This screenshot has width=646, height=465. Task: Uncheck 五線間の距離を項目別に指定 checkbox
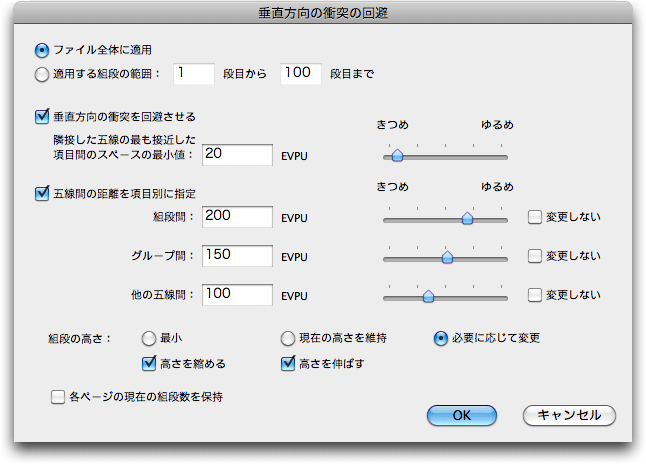click(x=42, y=193)
